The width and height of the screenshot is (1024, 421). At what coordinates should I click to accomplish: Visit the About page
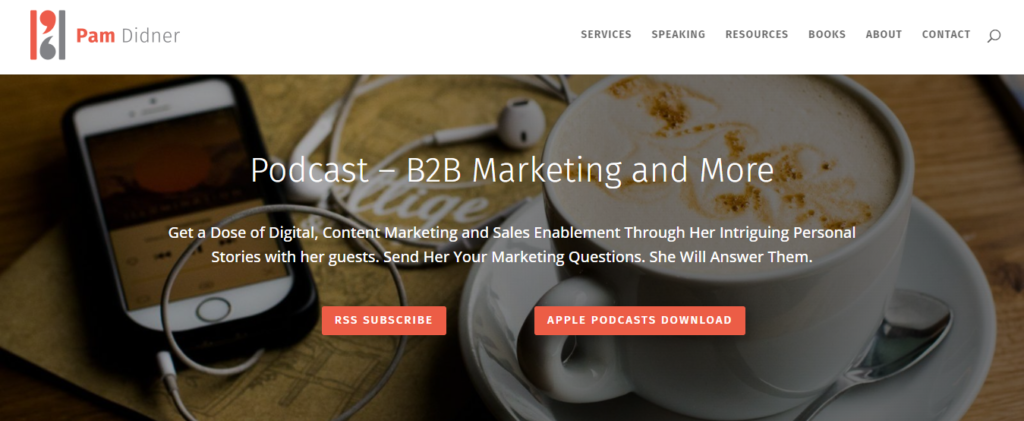coord(884,35)
